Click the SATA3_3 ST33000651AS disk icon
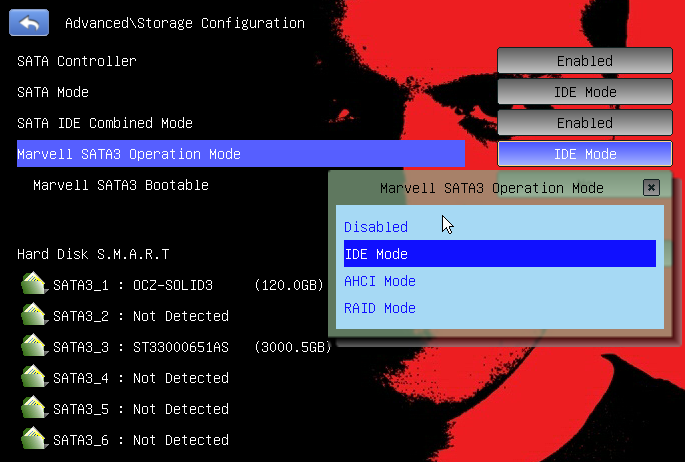Image resolution: width=685 pixels, height=462 pixels. point(34,346)
